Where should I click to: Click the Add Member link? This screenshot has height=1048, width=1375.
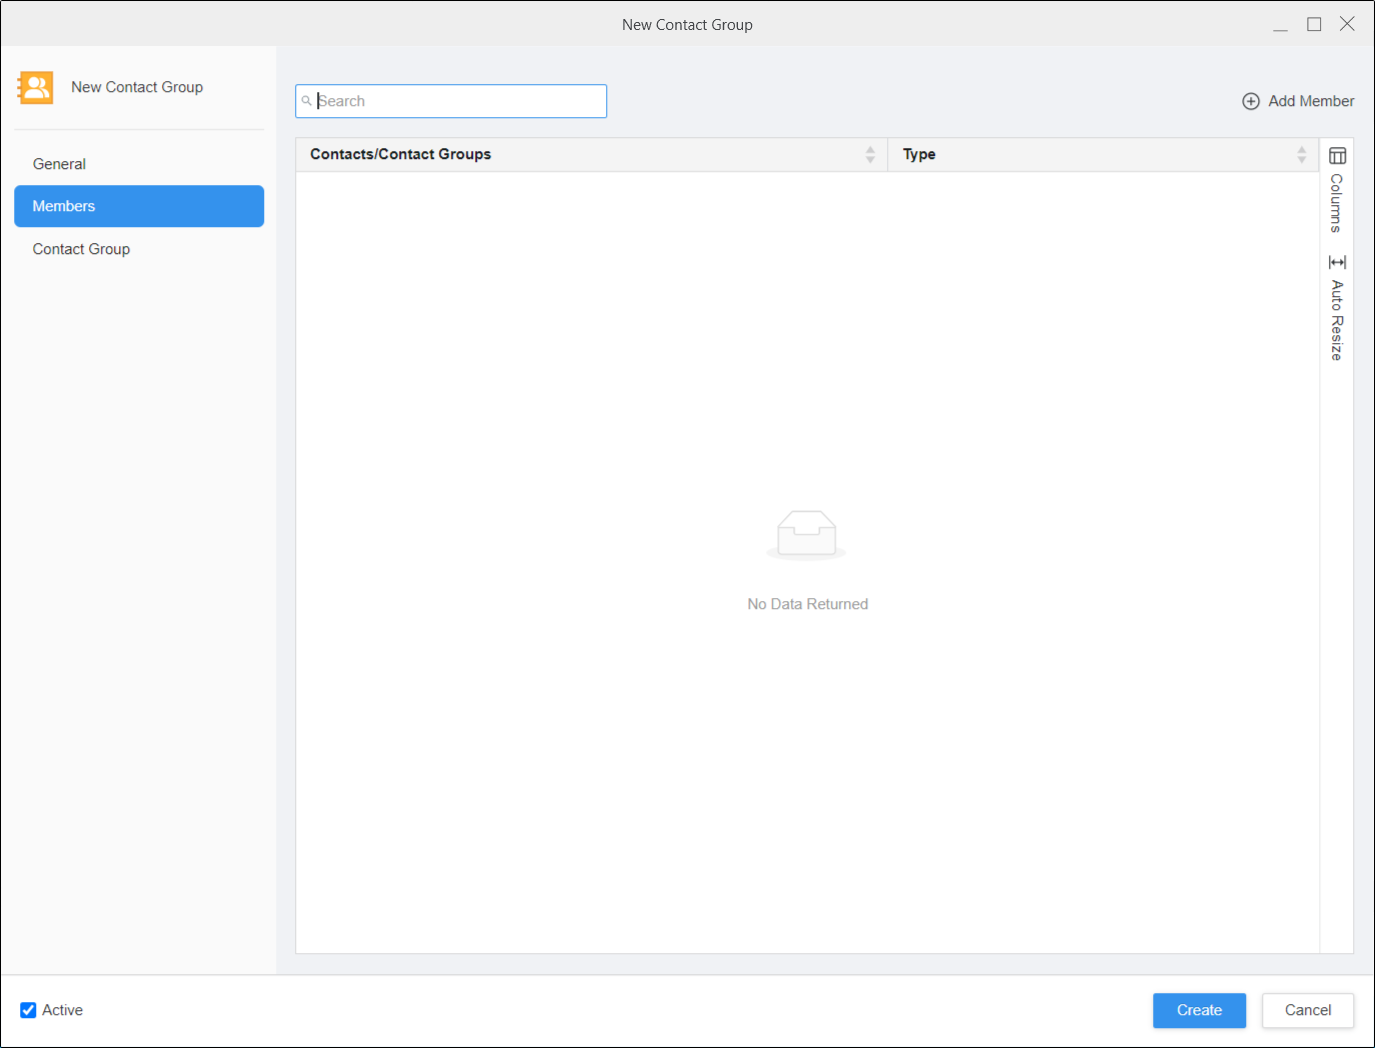pos(1310,101)
